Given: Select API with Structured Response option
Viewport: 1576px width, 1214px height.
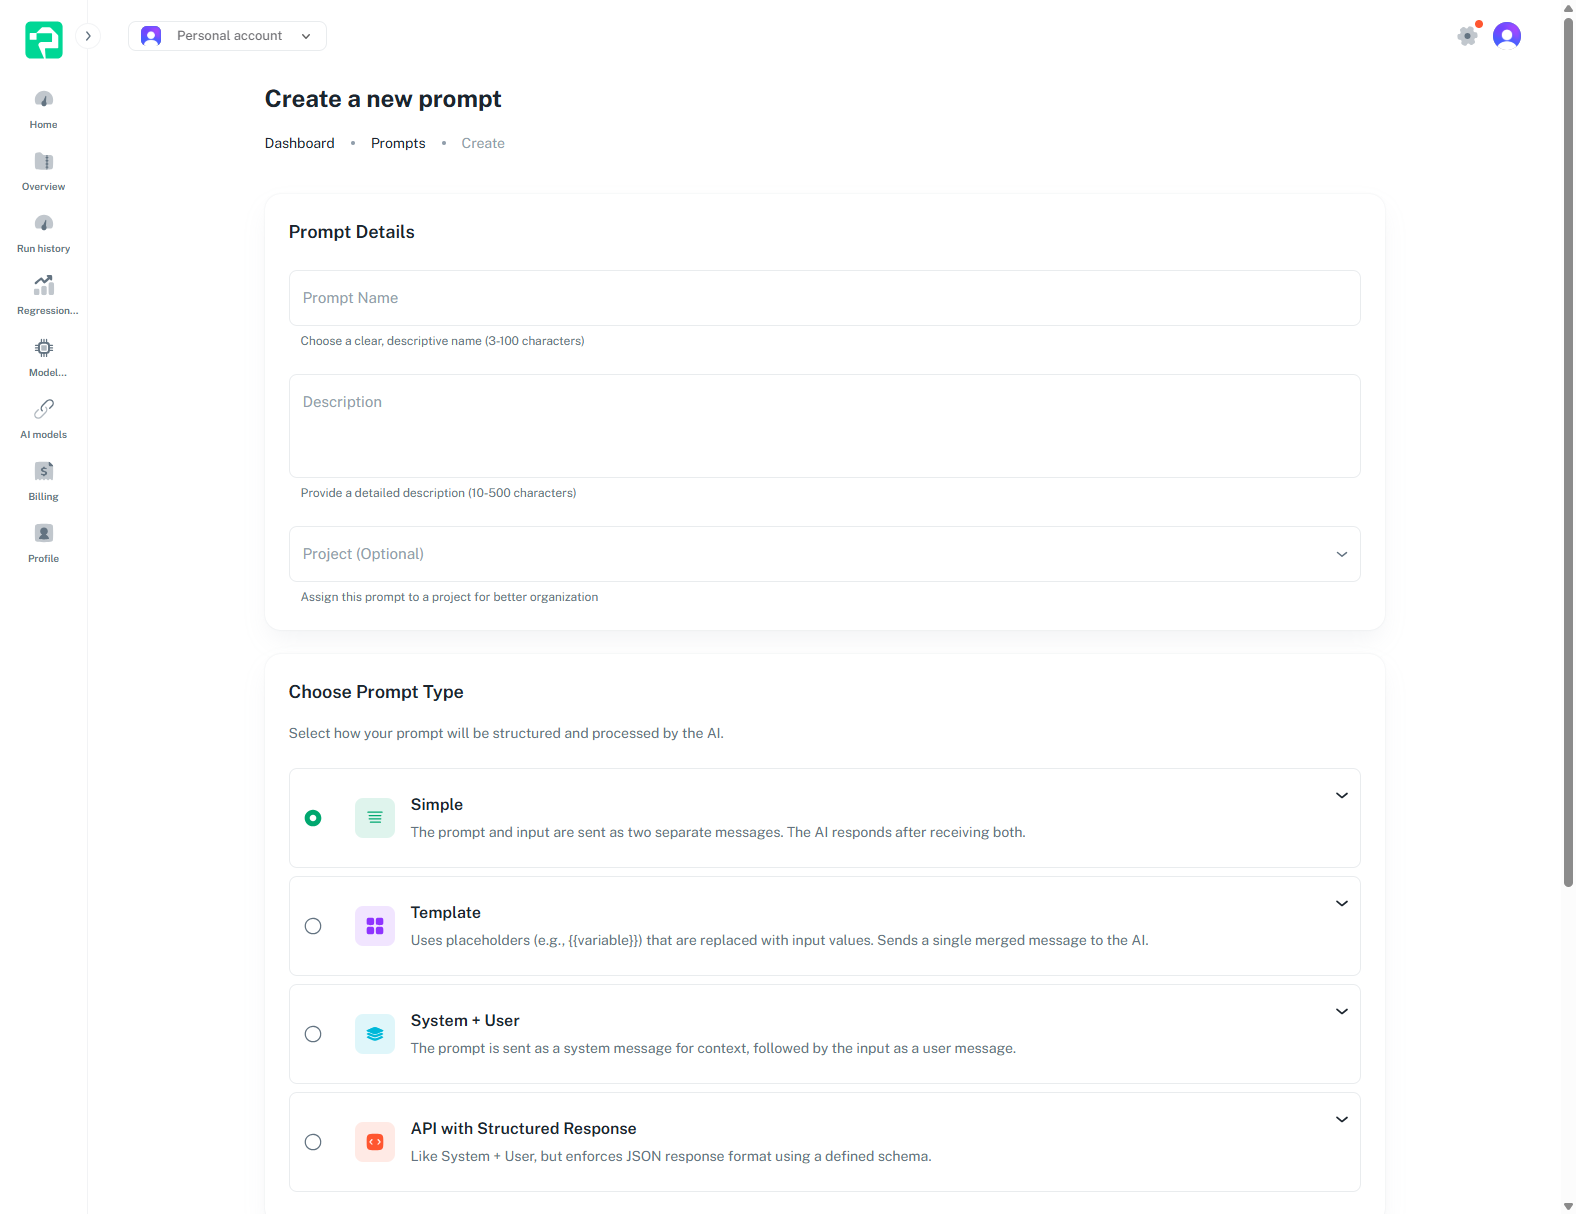Looking at the screenshot, I should pos(313,1142).
